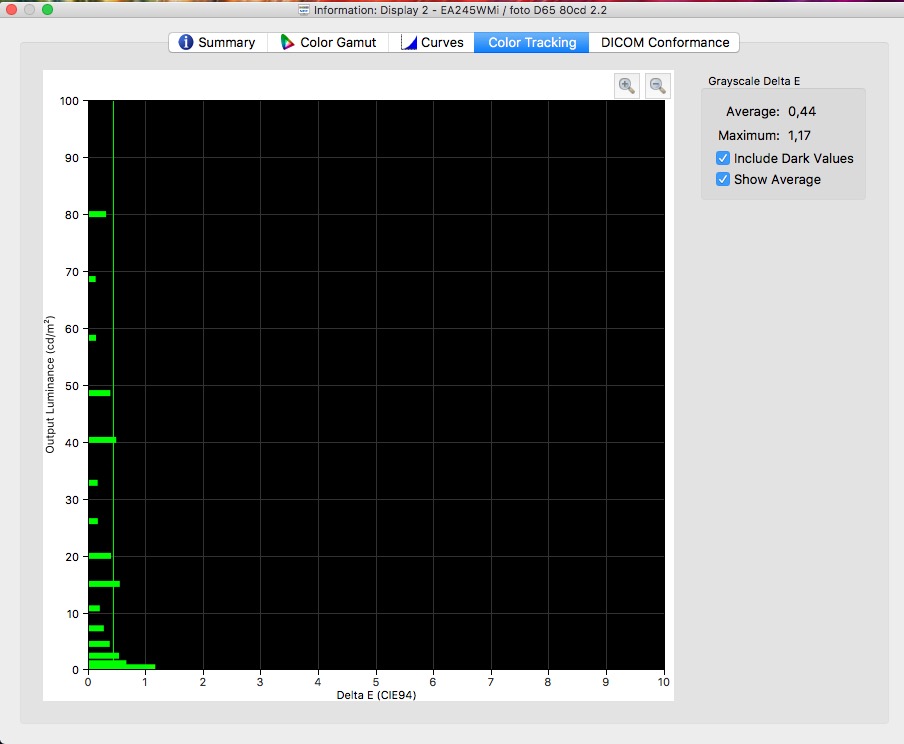Switch to the Color Gamut tab
The width and height of the screenshot is (904, 744).
pyautogui.click(x=328, y=43)
